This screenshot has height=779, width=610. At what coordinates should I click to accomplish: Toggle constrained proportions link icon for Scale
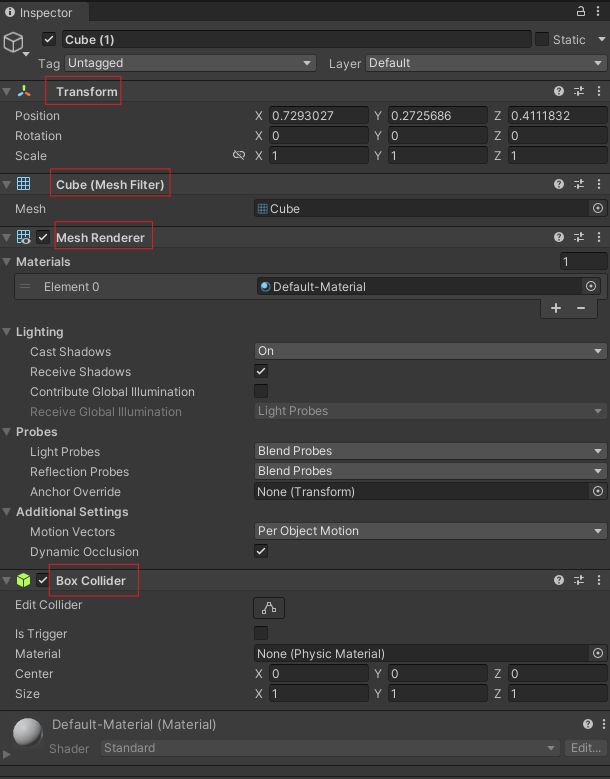[239, 156]
